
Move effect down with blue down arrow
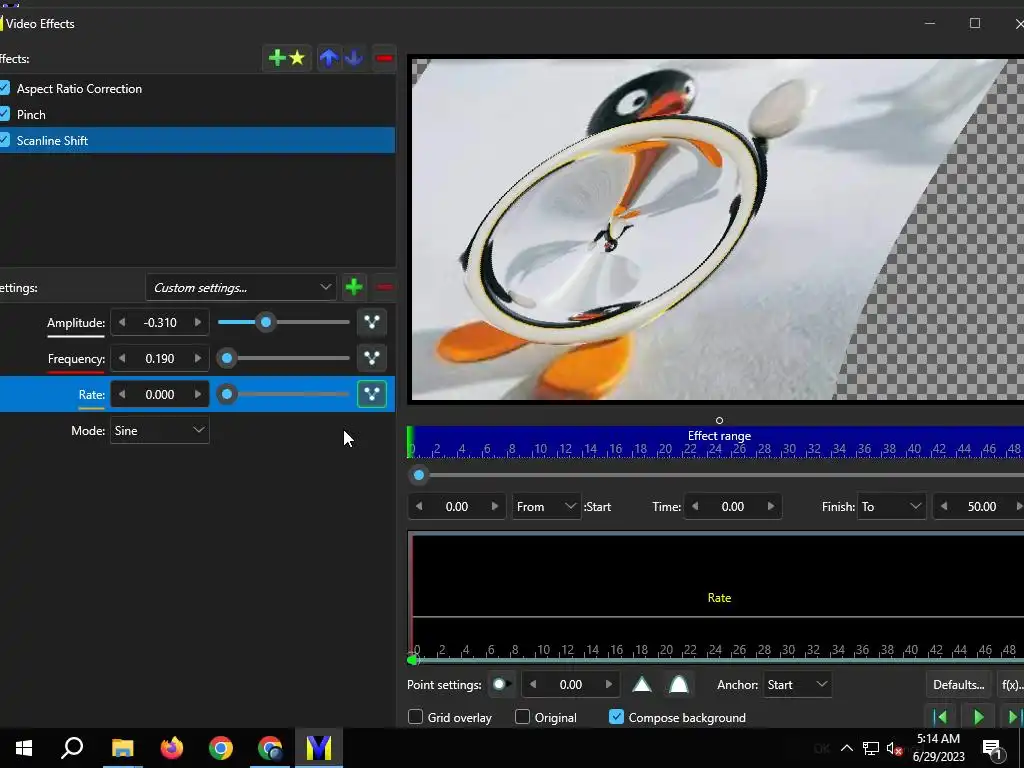354,58
